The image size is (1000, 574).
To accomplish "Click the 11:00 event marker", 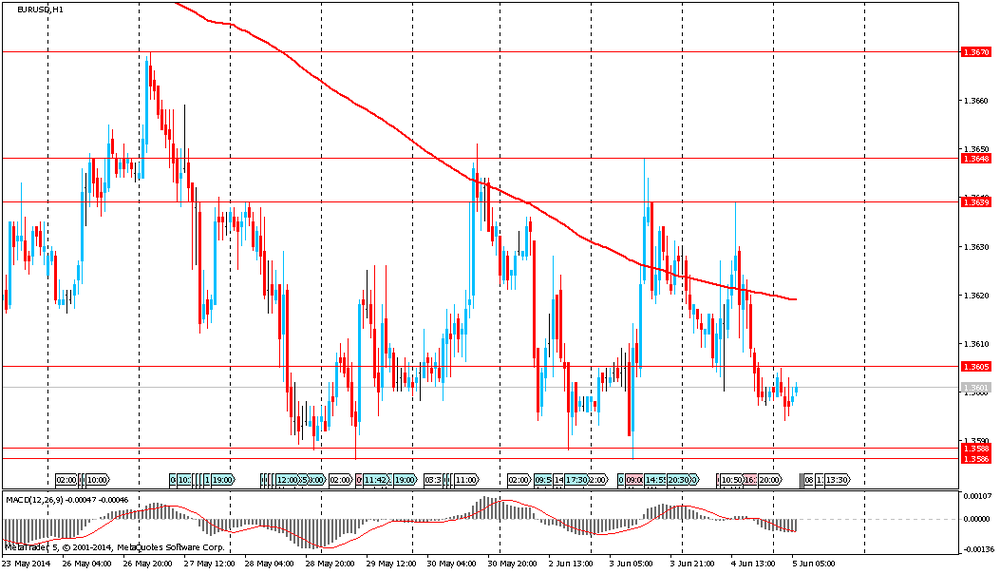I will click(465, 480).
